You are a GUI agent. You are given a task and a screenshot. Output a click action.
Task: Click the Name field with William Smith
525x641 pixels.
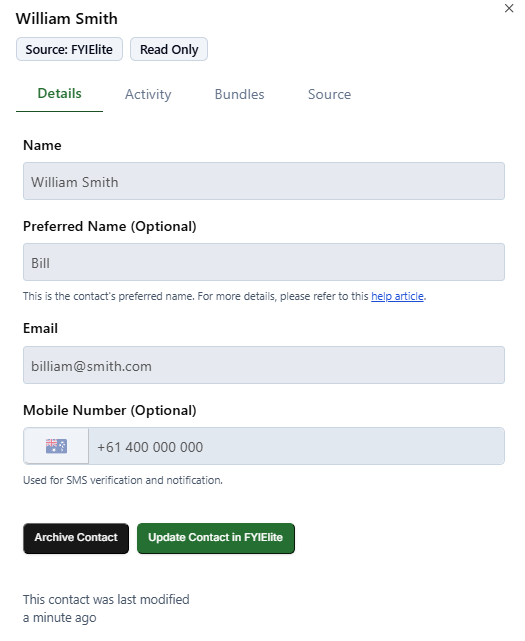[x=264, y=181]
